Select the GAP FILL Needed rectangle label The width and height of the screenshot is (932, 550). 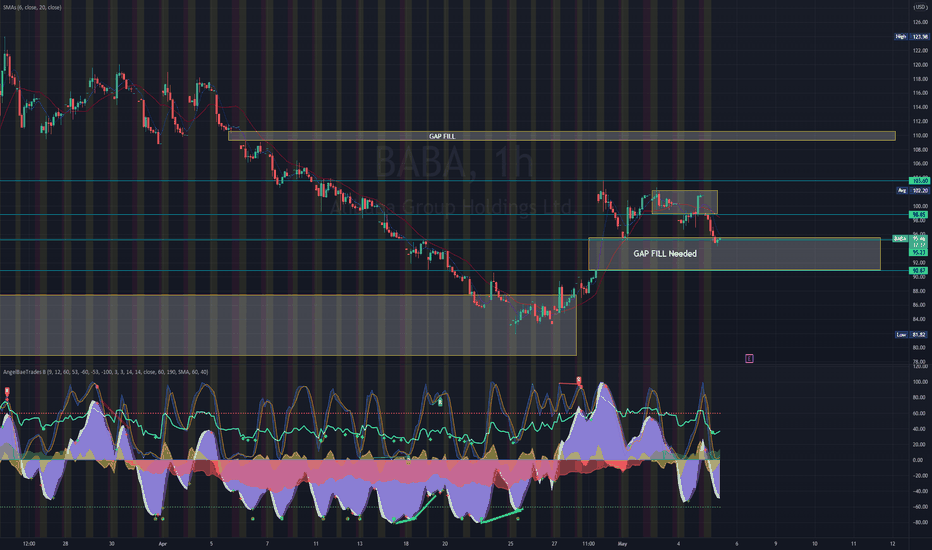click(665, 253)
